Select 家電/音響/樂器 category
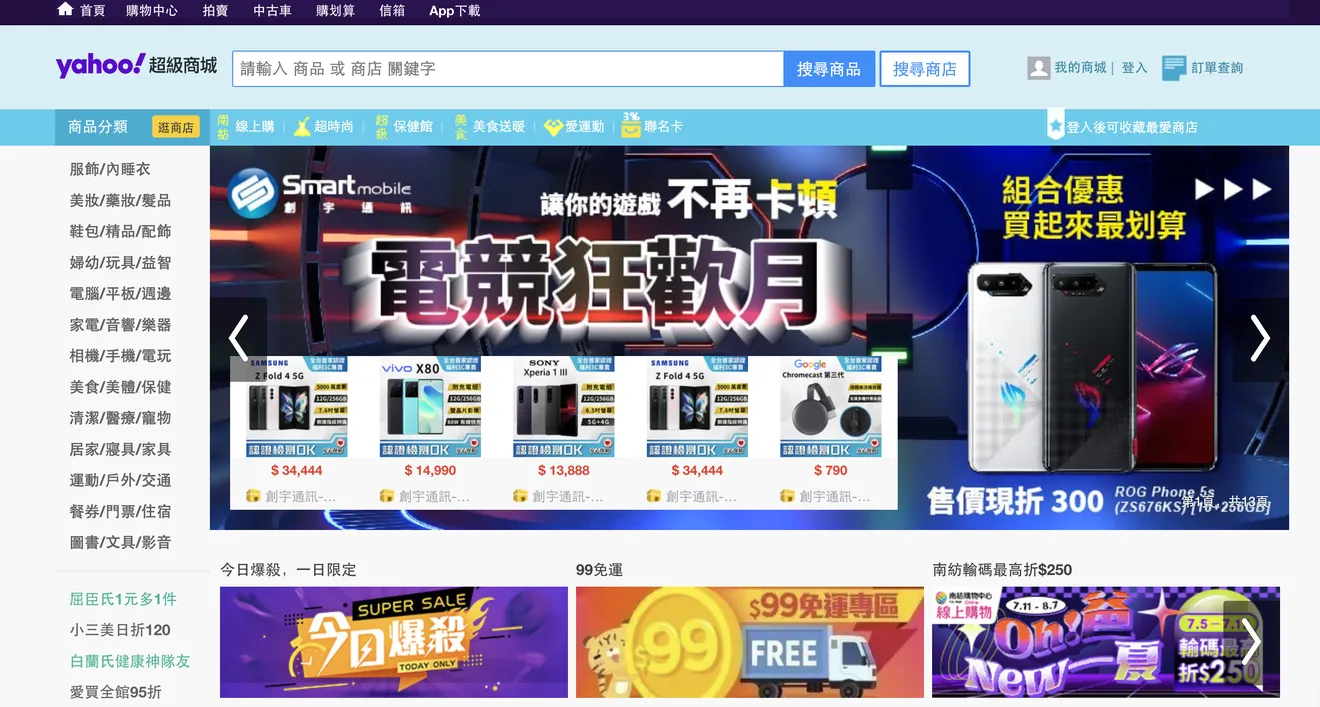Image resolution: width=1320 pixels, height=707 pixels. (x=120, y=324)
